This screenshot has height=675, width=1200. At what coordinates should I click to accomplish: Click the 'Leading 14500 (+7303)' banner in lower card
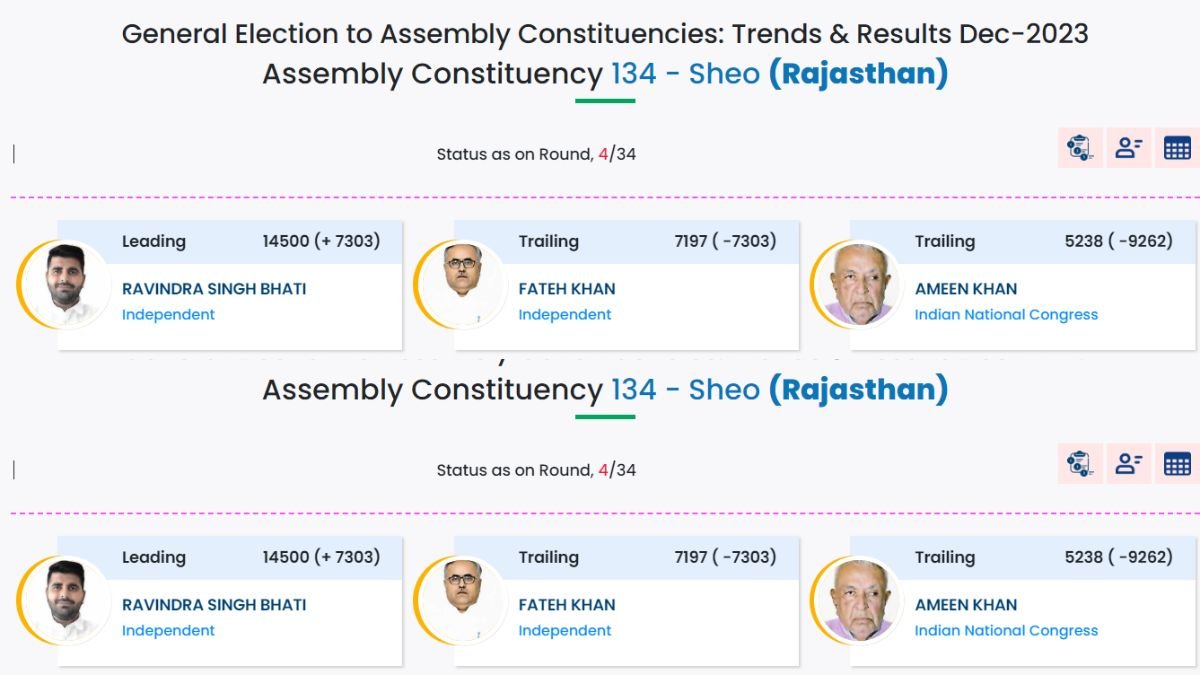tap(250, 557)
